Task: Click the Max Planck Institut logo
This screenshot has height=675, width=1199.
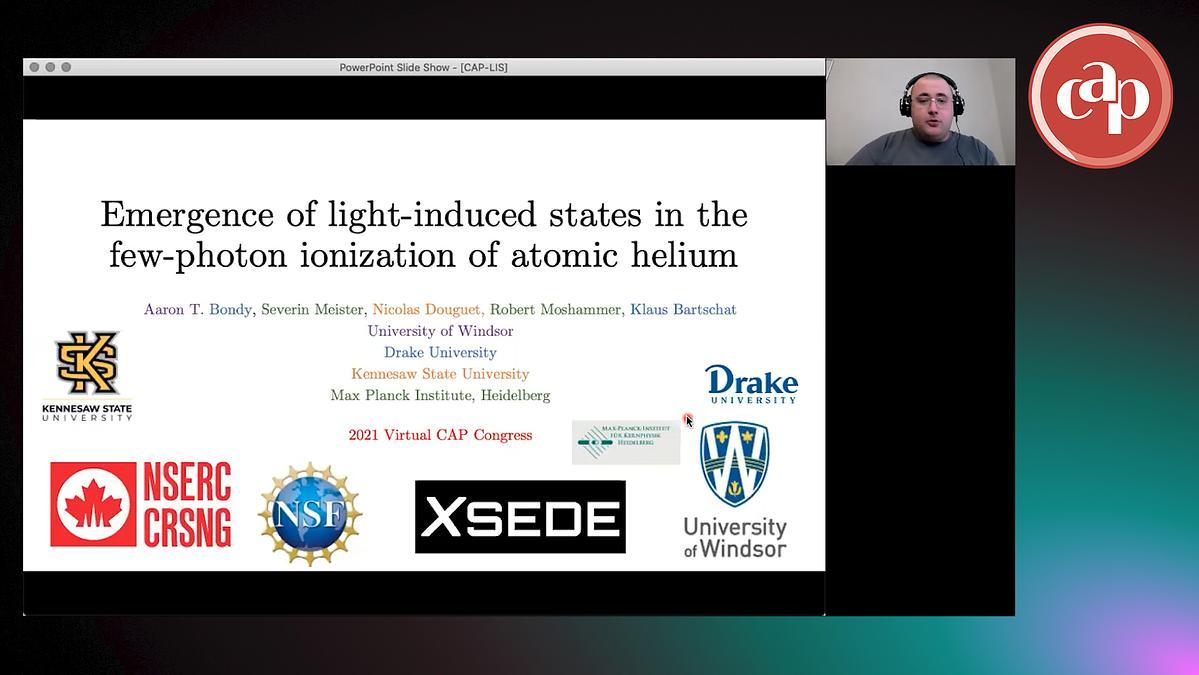Action: pos(625,442)
